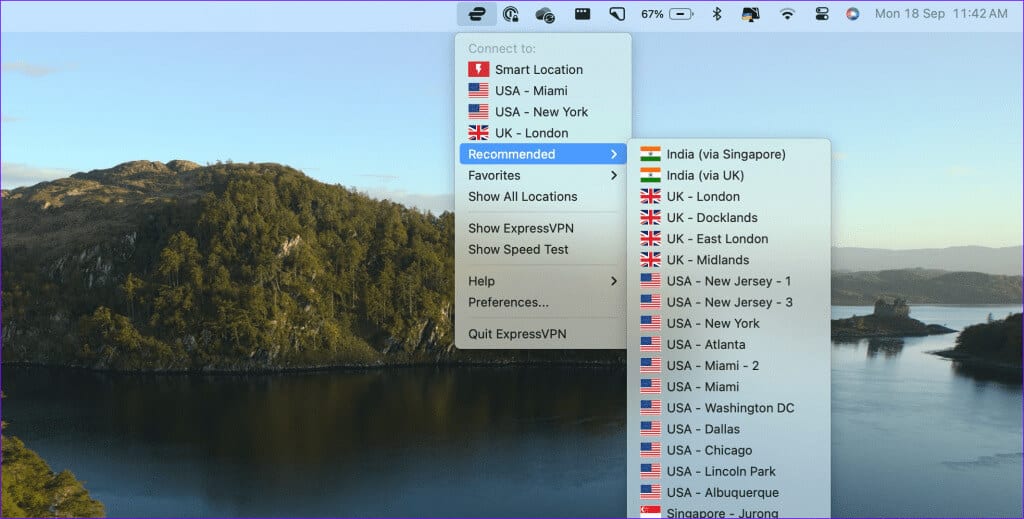This screenshot has width=1024, height=519.
Task: Pick USA - New York in Recommended submenu
Action: (x=729, y=323)
